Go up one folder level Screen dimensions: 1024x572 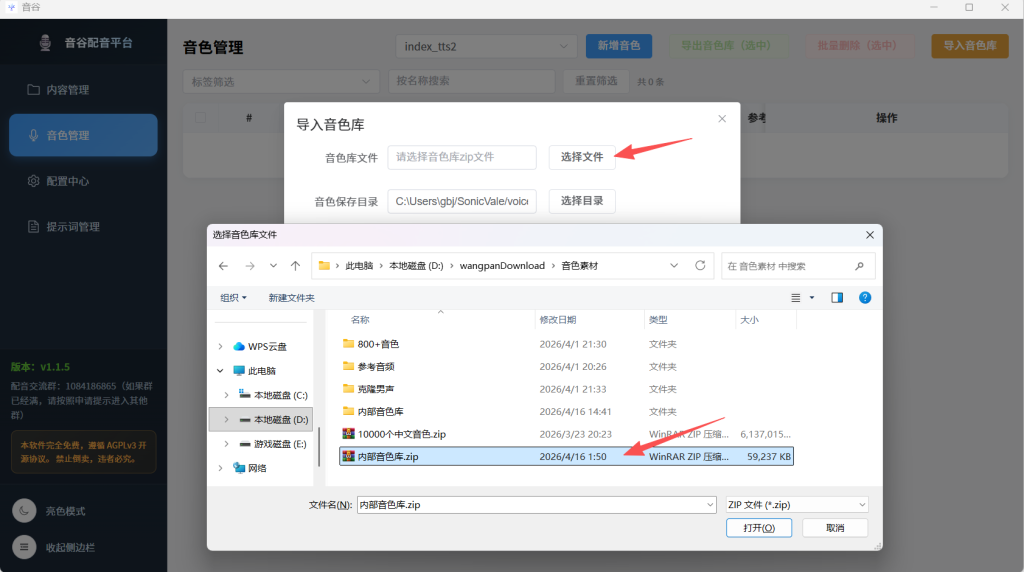tap(295, 266)
